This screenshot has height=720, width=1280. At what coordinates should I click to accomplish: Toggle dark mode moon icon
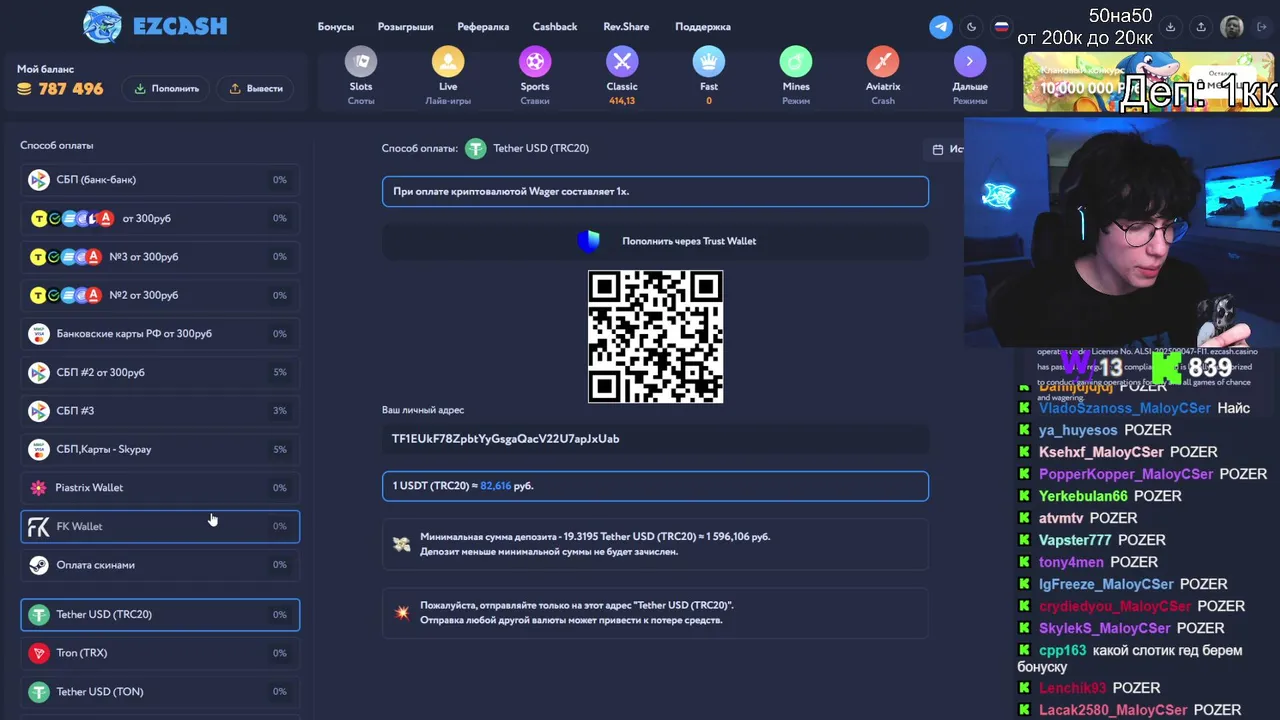(971, 27)
